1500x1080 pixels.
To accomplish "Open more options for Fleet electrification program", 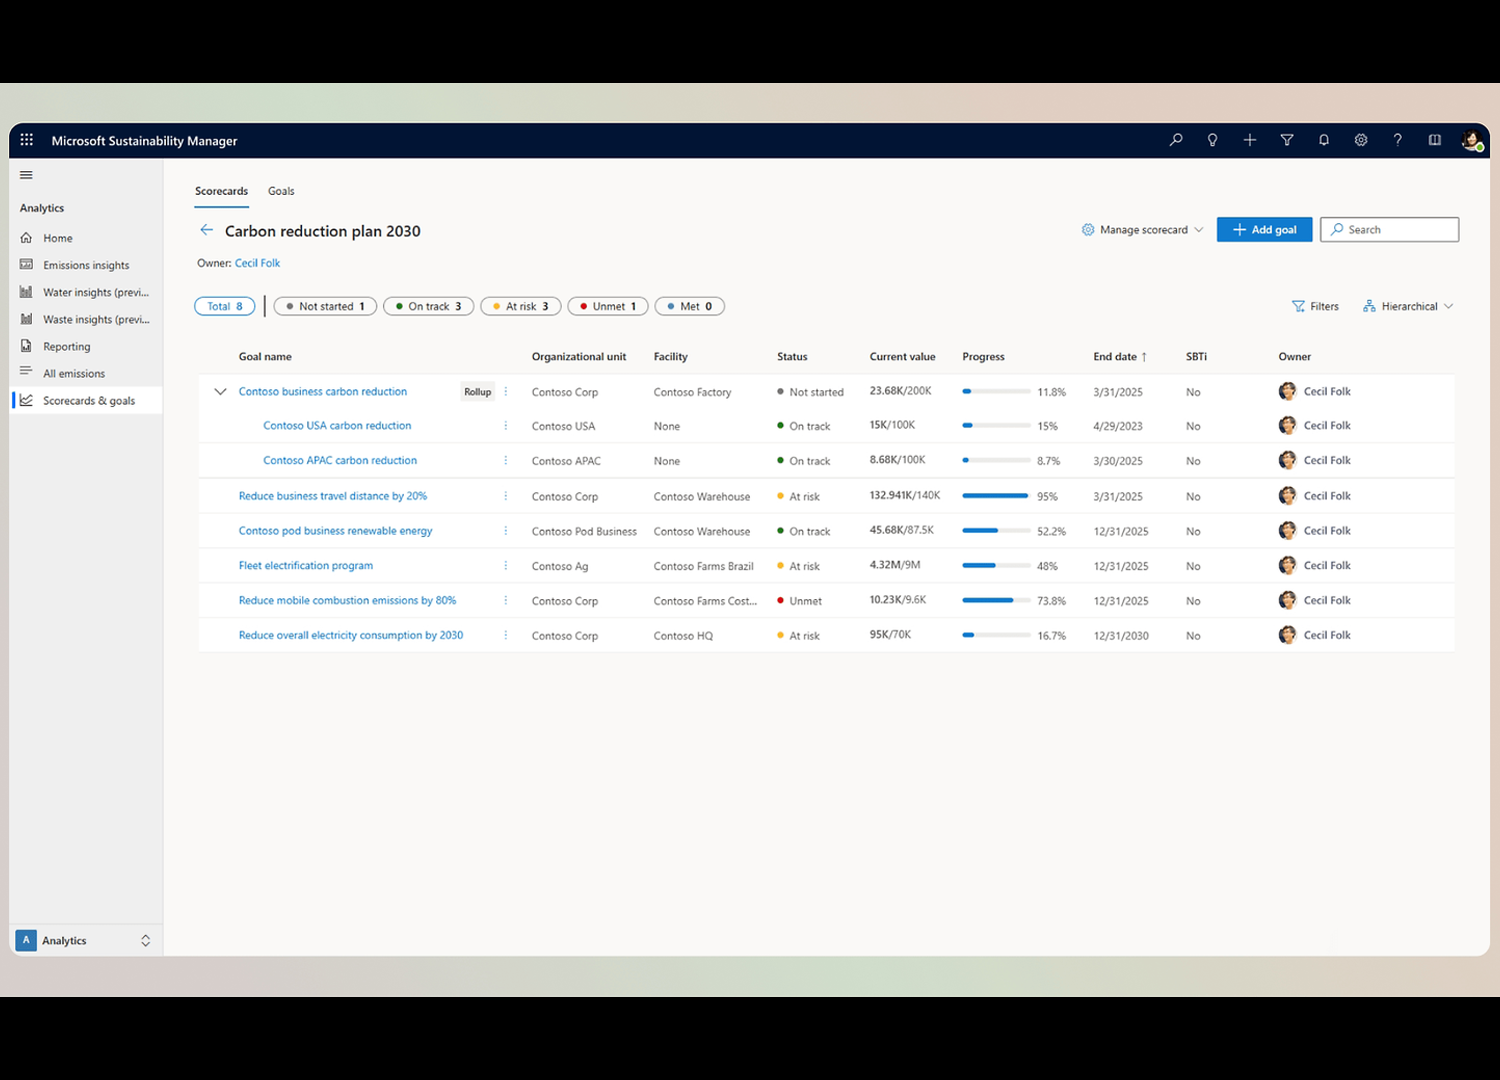I will point(506,566).
